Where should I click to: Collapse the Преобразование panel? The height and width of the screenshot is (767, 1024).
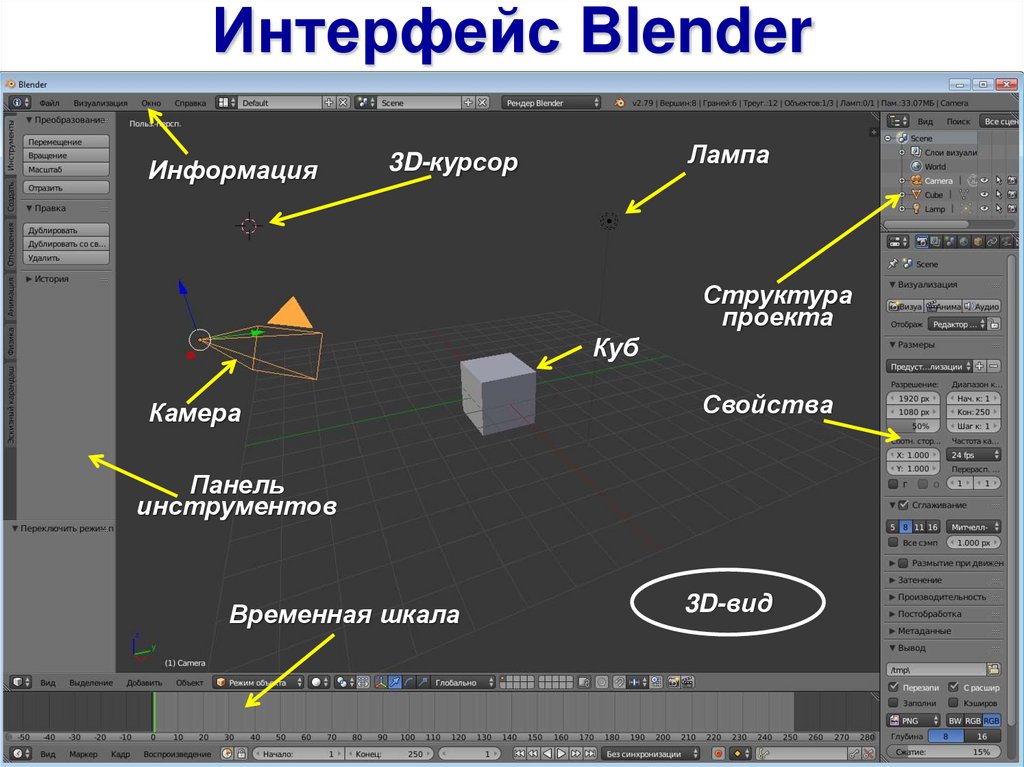[65, 120]
